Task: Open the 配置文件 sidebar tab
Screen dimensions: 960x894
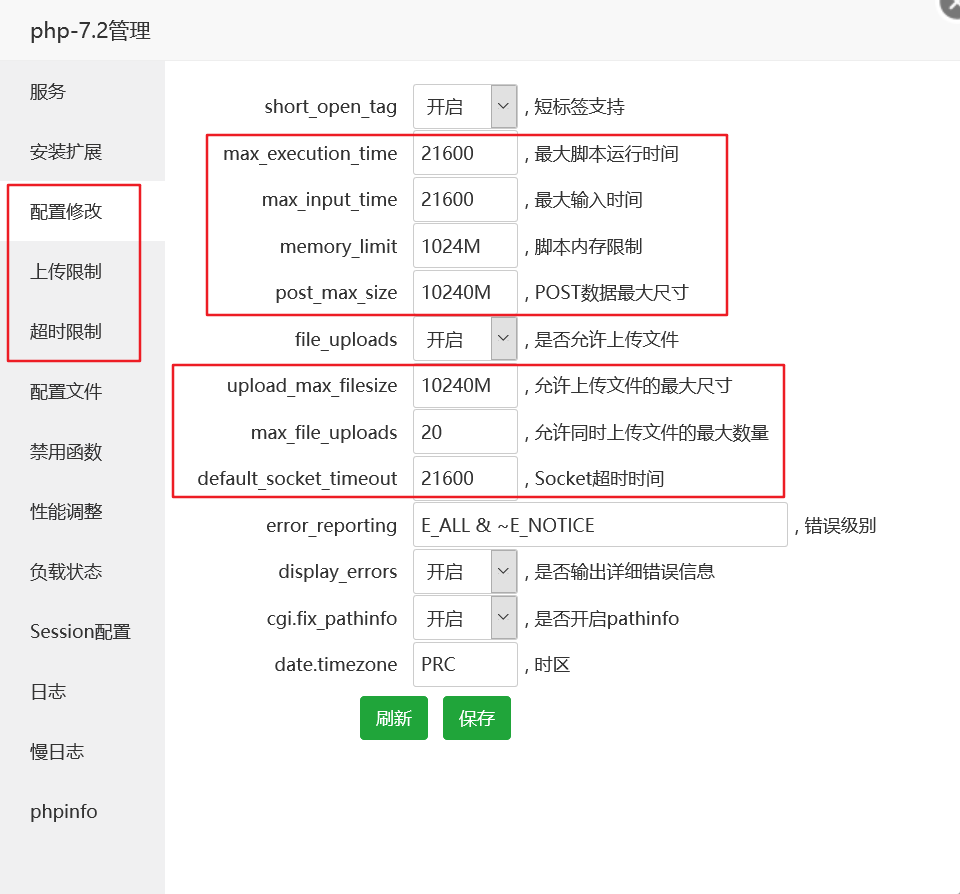Action: [82, 391]
